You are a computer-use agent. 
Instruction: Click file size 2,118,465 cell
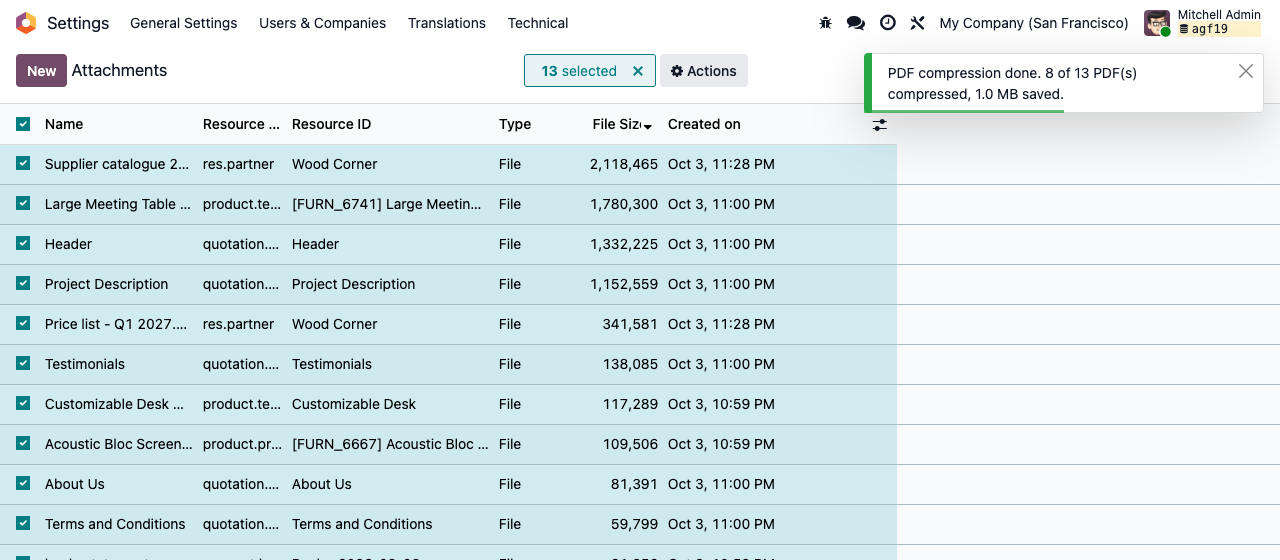coord(624,164)
